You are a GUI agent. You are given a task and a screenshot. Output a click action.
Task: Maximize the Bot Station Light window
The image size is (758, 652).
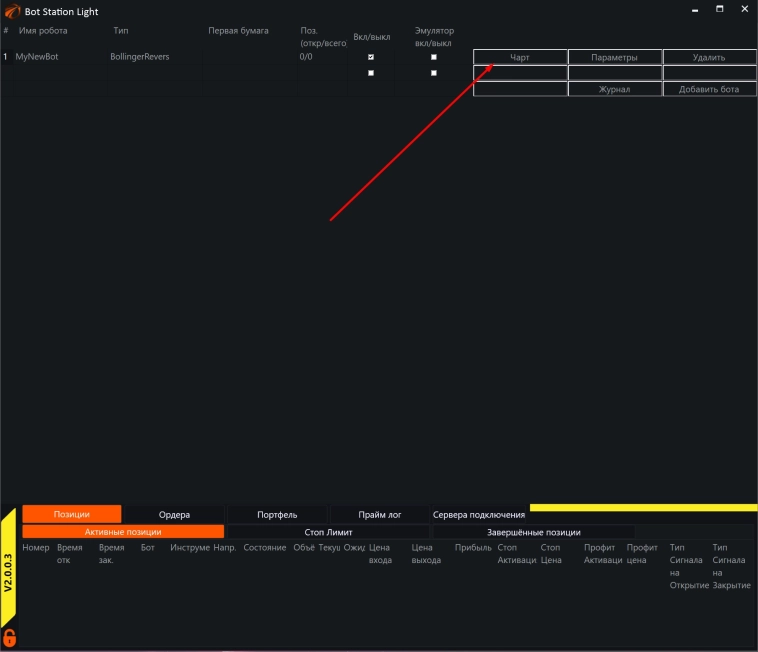click(x=719, y=9)
